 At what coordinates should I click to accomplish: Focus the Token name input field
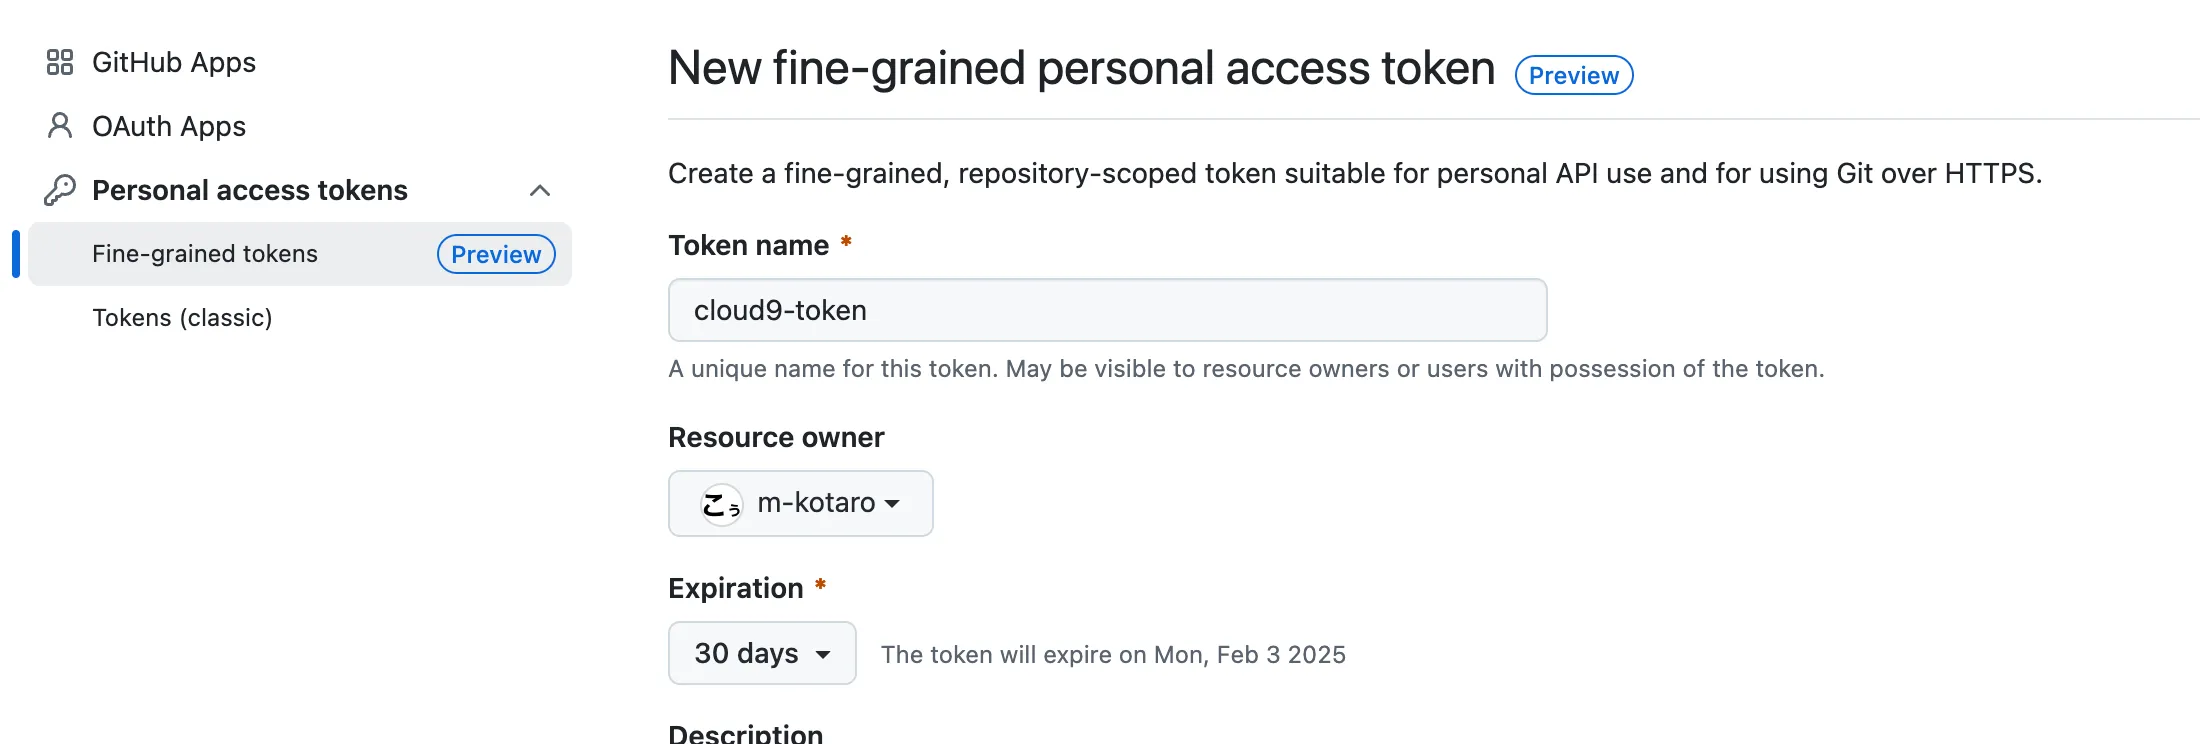(x=1107, y=310)
